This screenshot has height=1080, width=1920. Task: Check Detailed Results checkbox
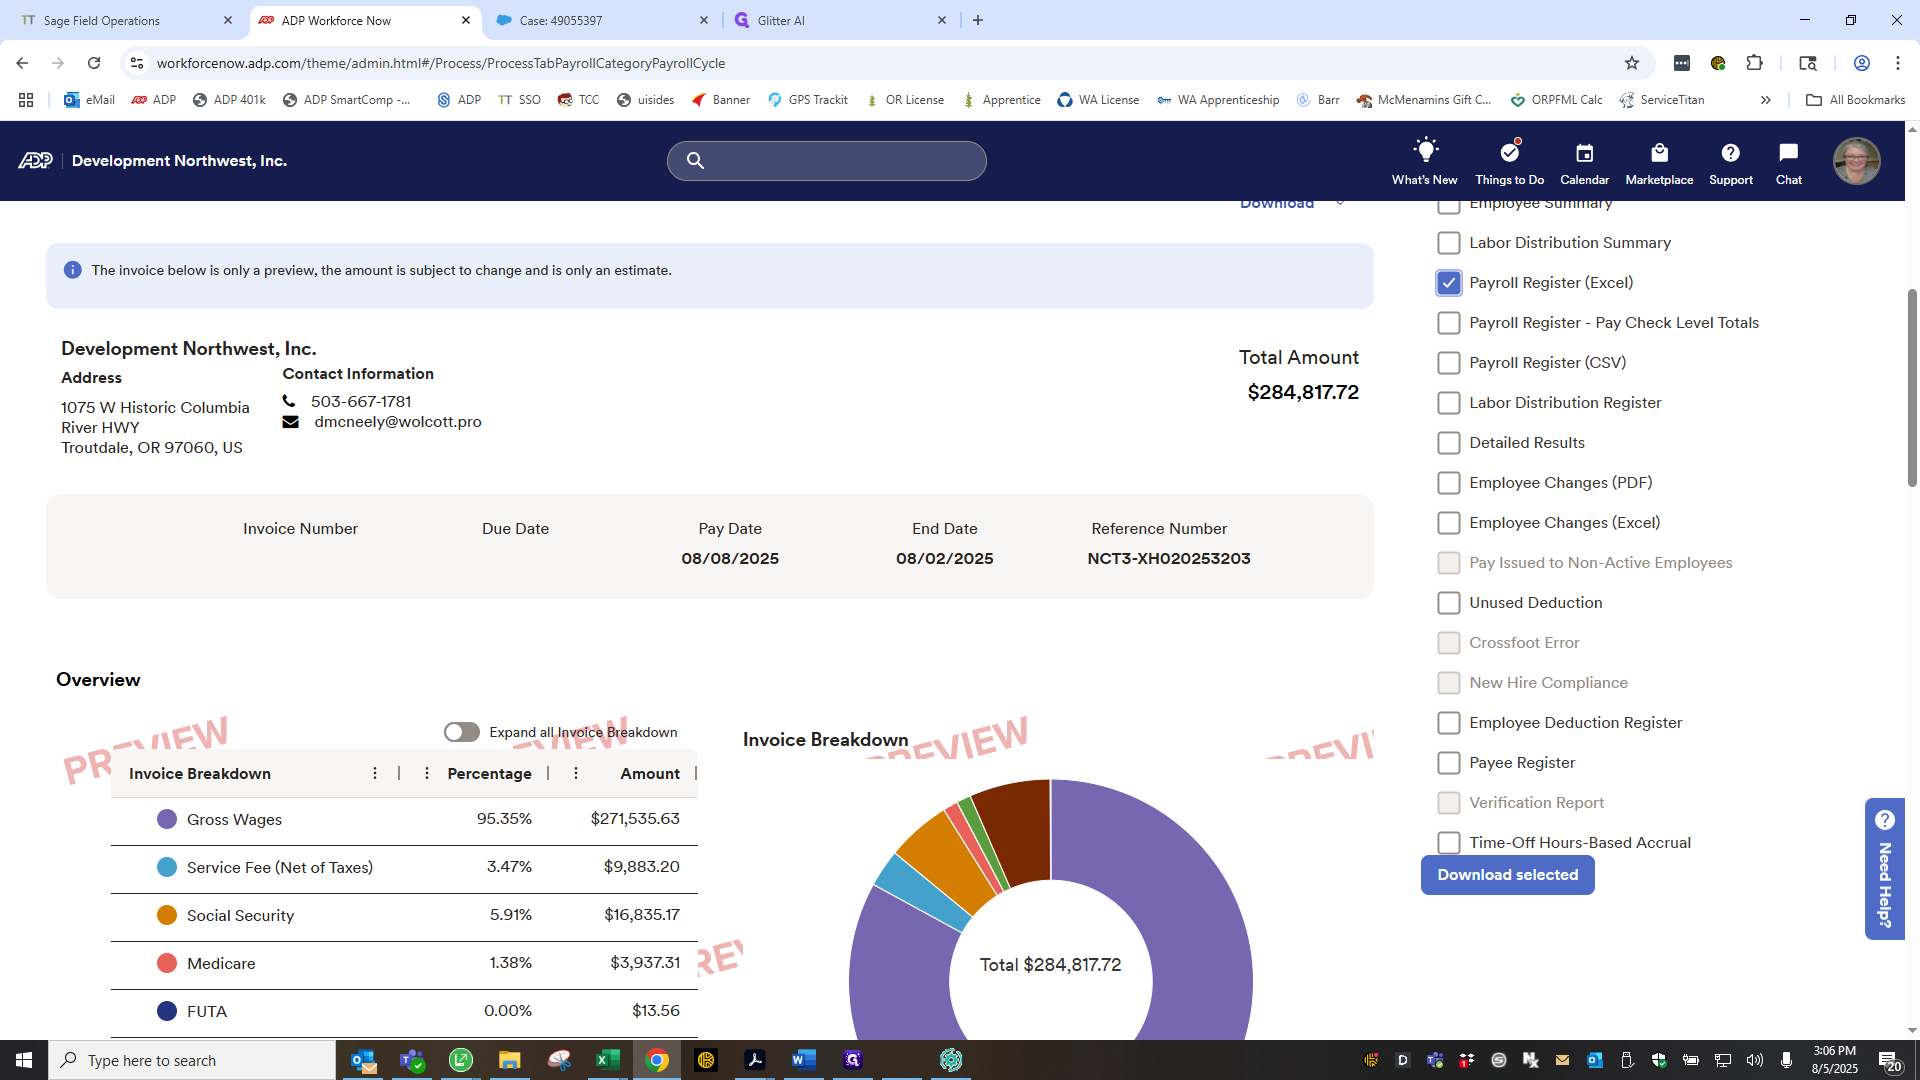(1448, 443)
